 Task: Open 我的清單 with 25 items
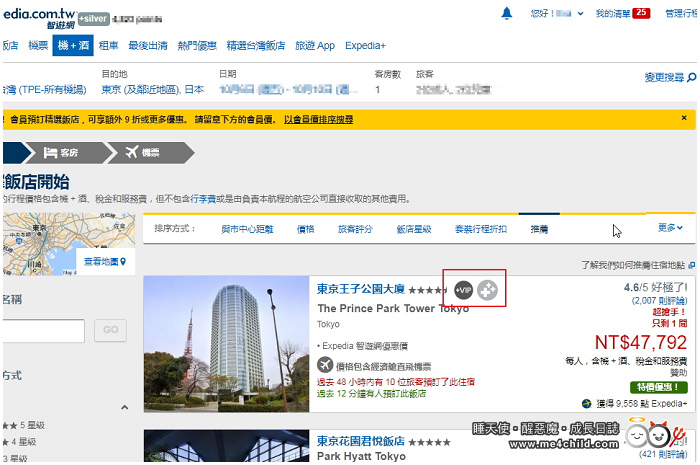click(x=623, y=13)
